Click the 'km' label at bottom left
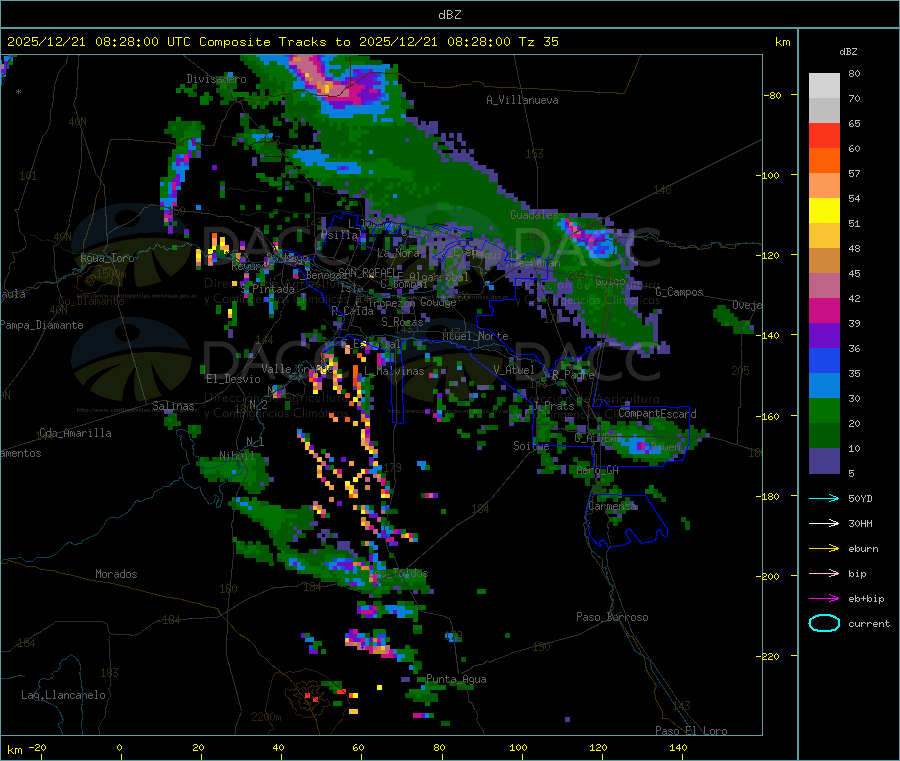Screen dimensions: 900x761 pyautogui.click(x=14, y=750)
